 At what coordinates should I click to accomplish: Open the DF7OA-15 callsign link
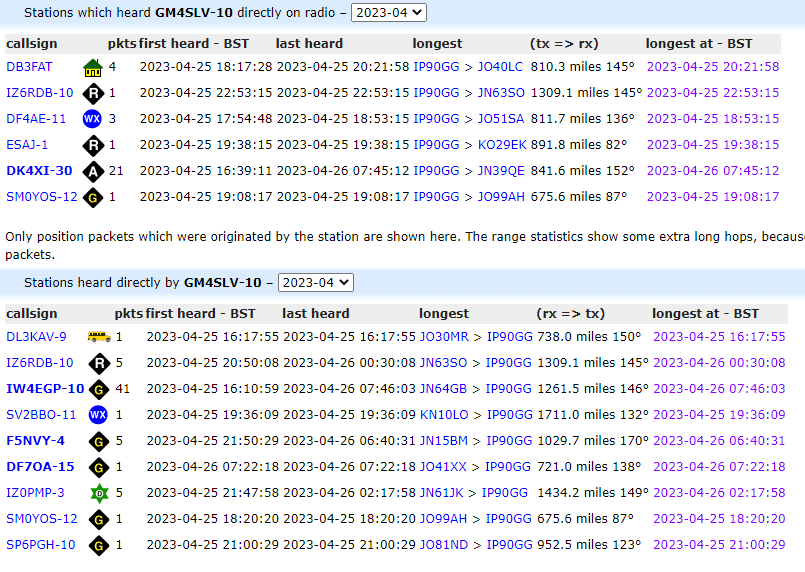point(40,467)
